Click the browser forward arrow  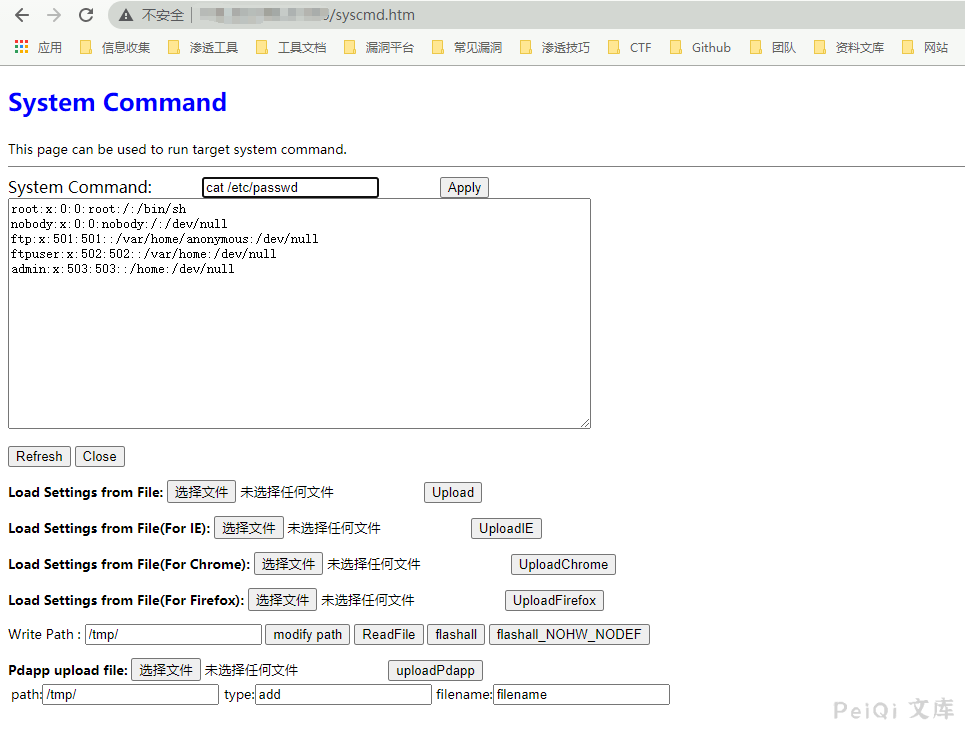54,15
